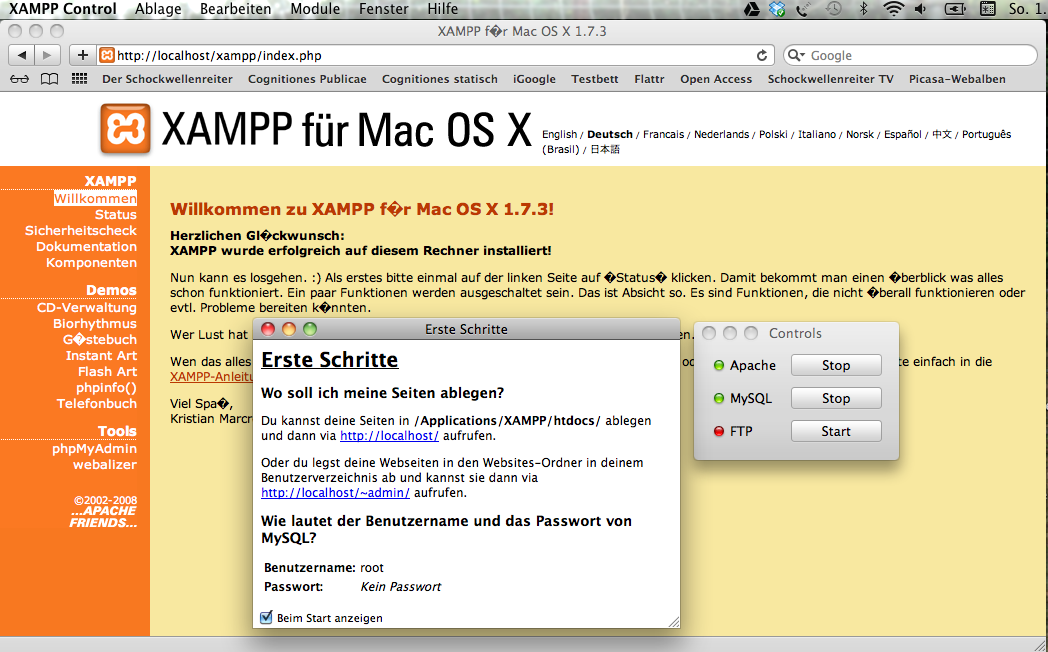1048x652 pixels.
Task: Open phpMyAdmin tool
Action: click(94, 448)
